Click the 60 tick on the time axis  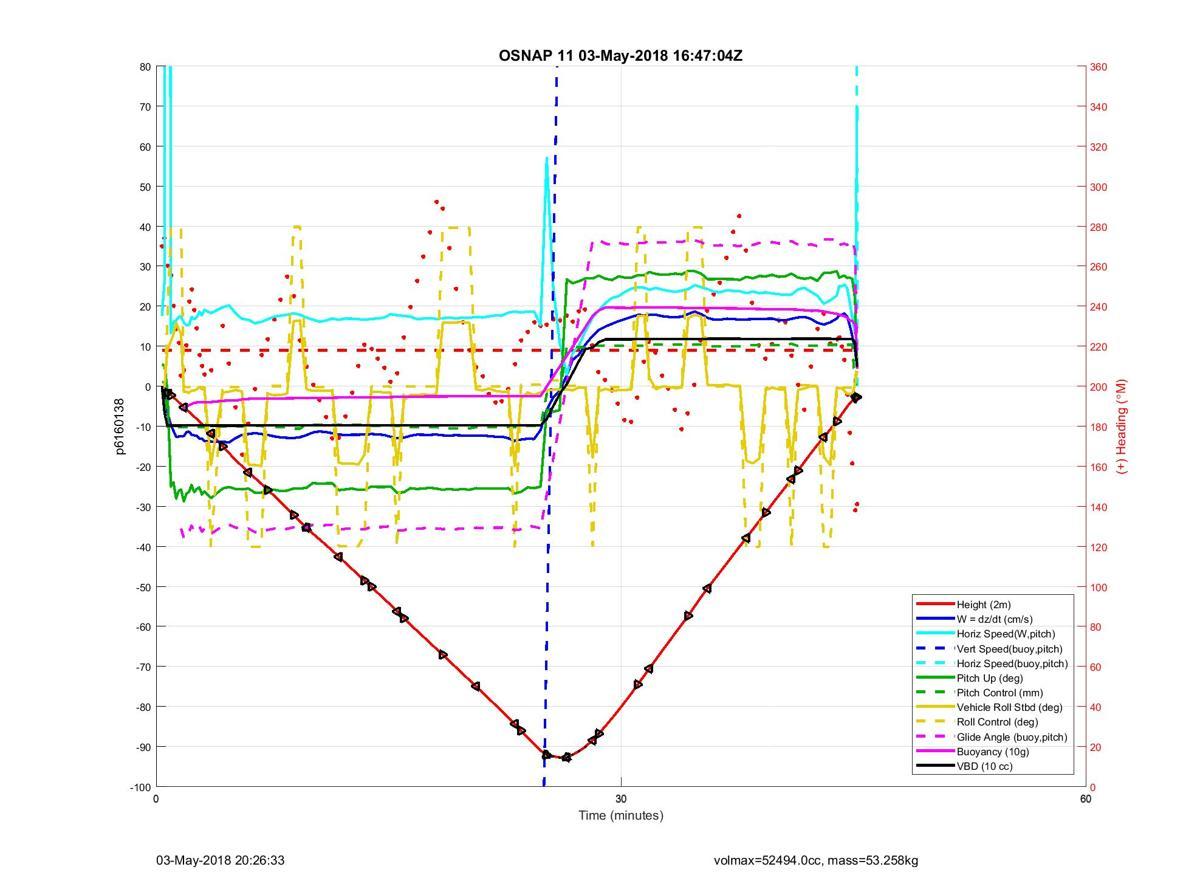point(1085,798)
